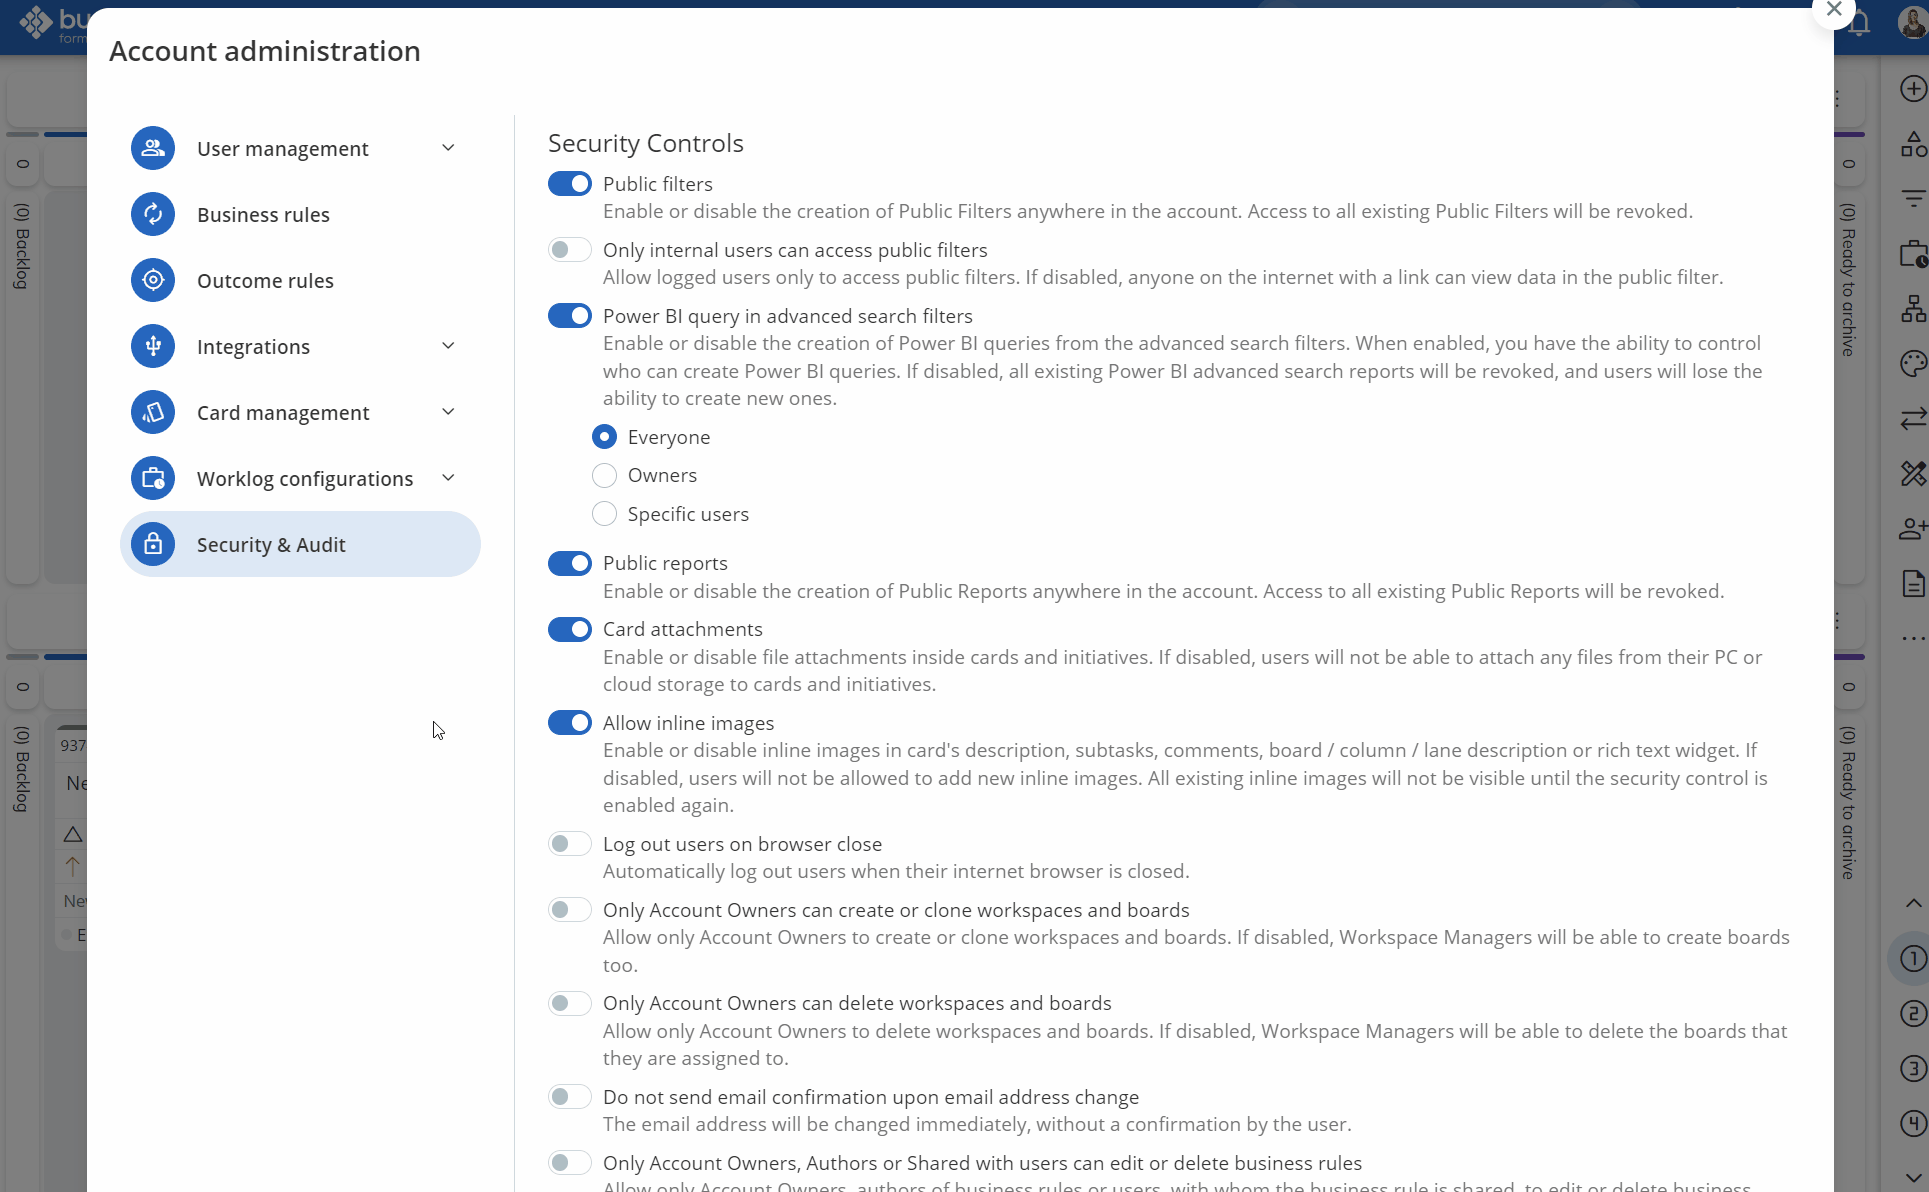Switch off Card attachments toggle
1929x1192 pixels.
(x=570, y=629)
